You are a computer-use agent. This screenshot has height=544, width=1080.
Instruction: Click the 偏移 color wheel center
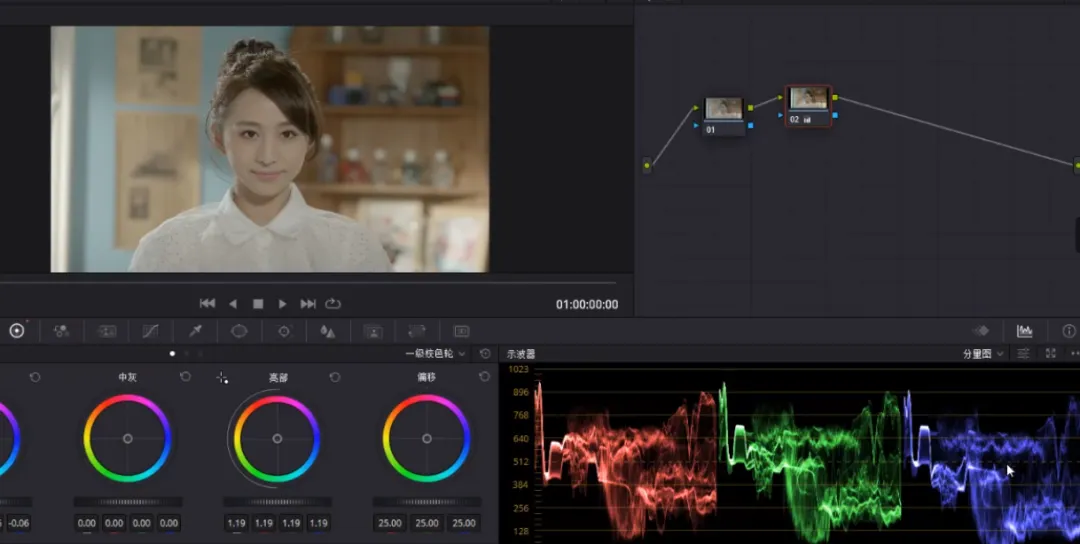coord(427,438)
